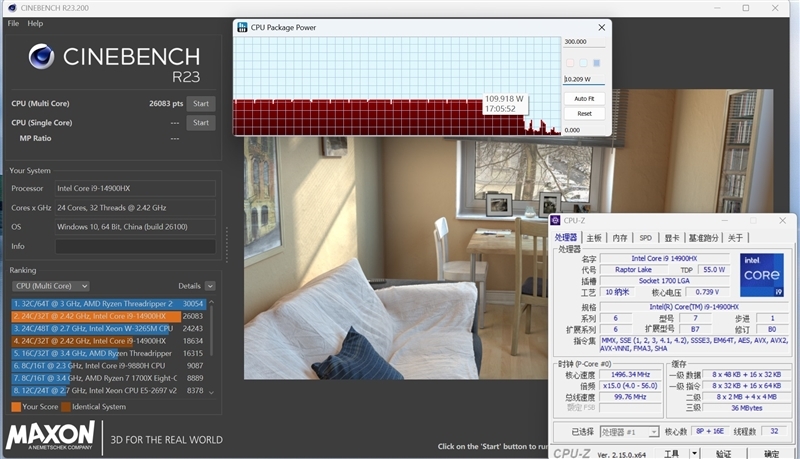The height and width of the screenshot is (459, 800).
Task: Click the Intel Core i9 14900HX name field
Action: pos(664,259)
